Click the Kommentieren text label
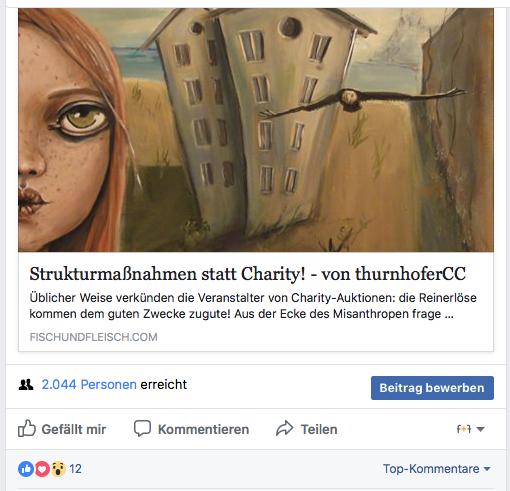 203,429
